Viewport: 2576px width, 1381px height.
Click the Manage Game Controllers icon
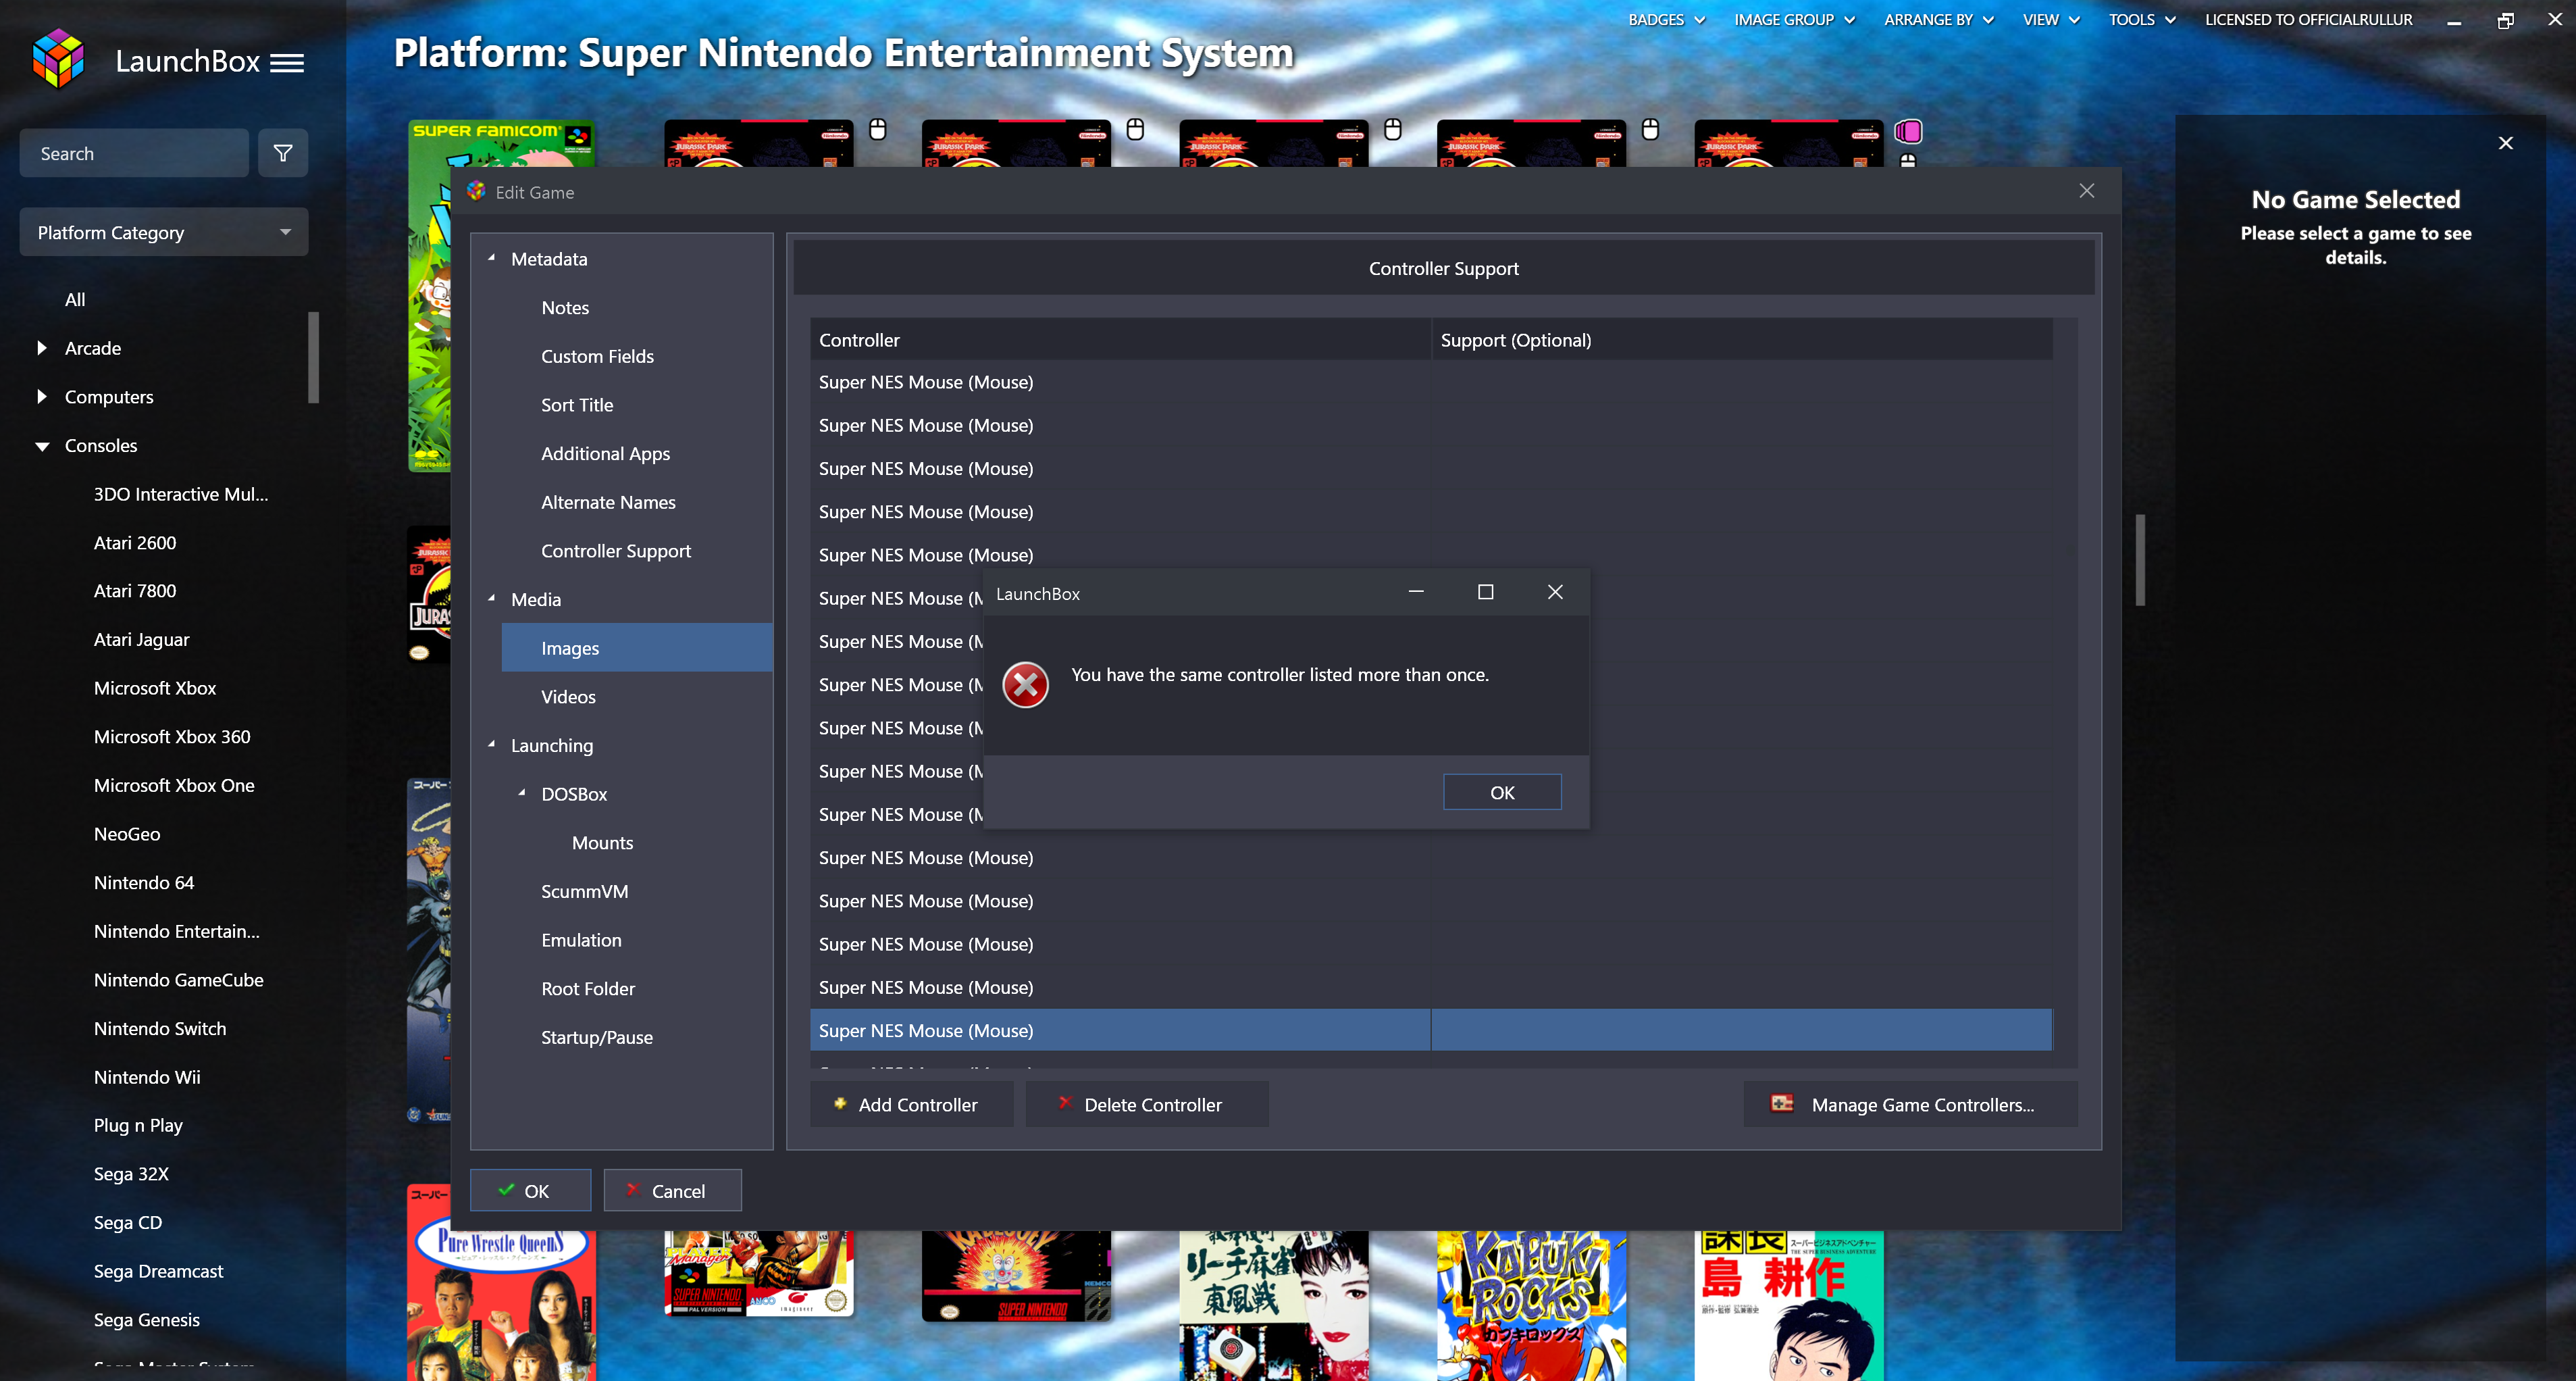click(x=1782, y=1103)
